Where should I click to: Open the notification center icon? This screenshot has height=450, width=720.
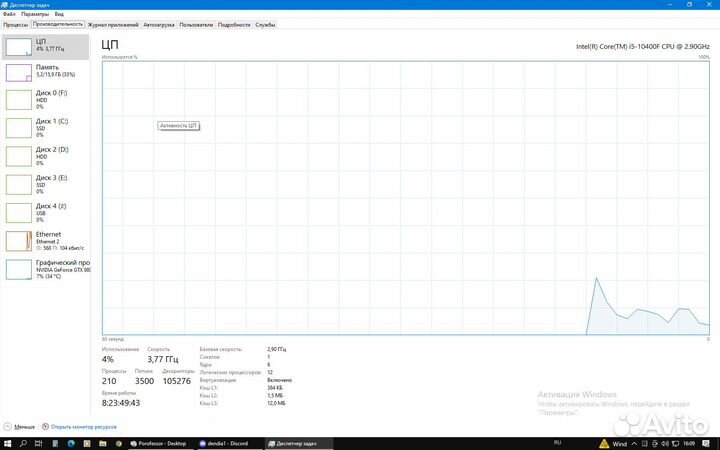706,444
